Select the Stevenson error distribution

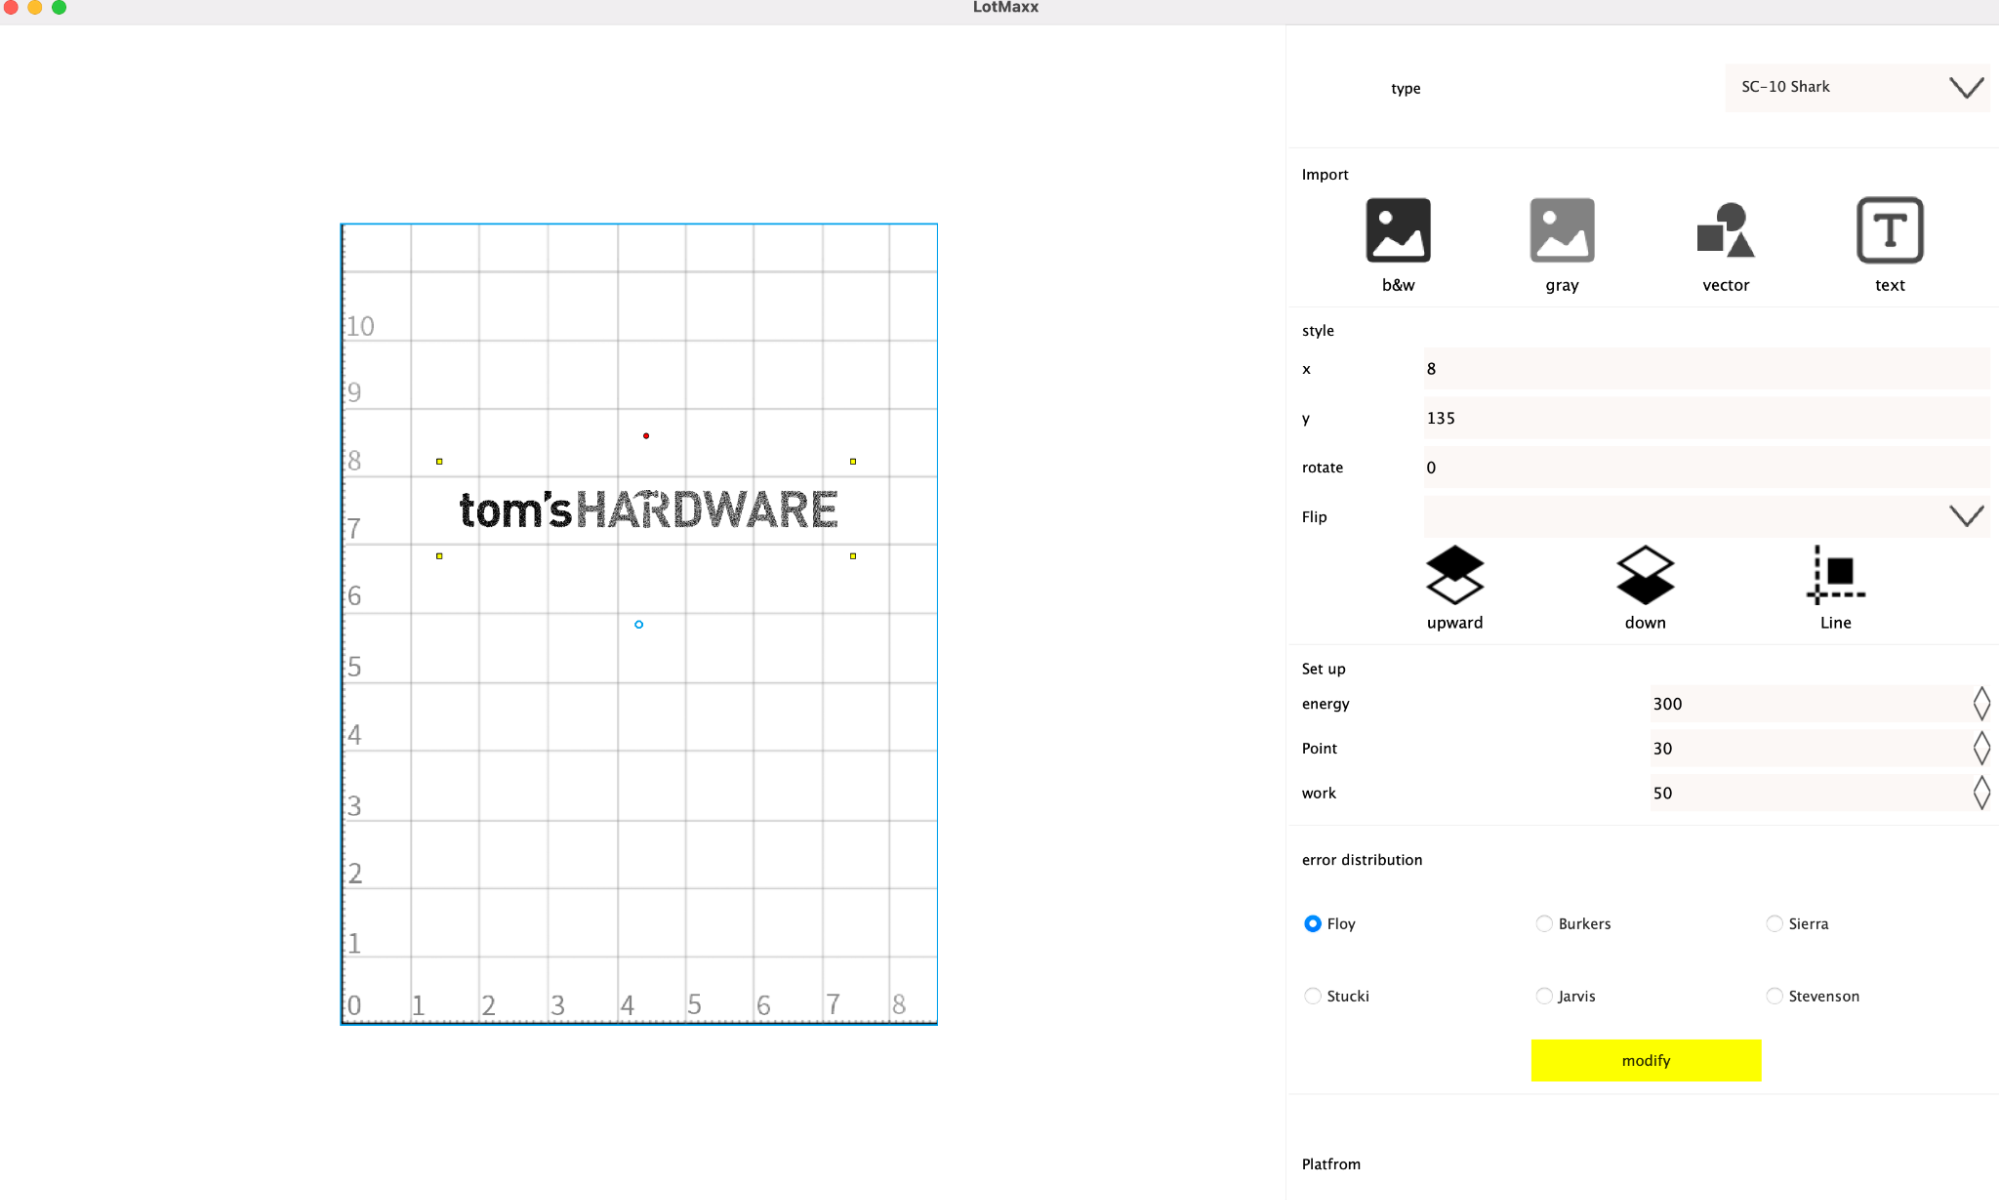tap(1774, 996)
